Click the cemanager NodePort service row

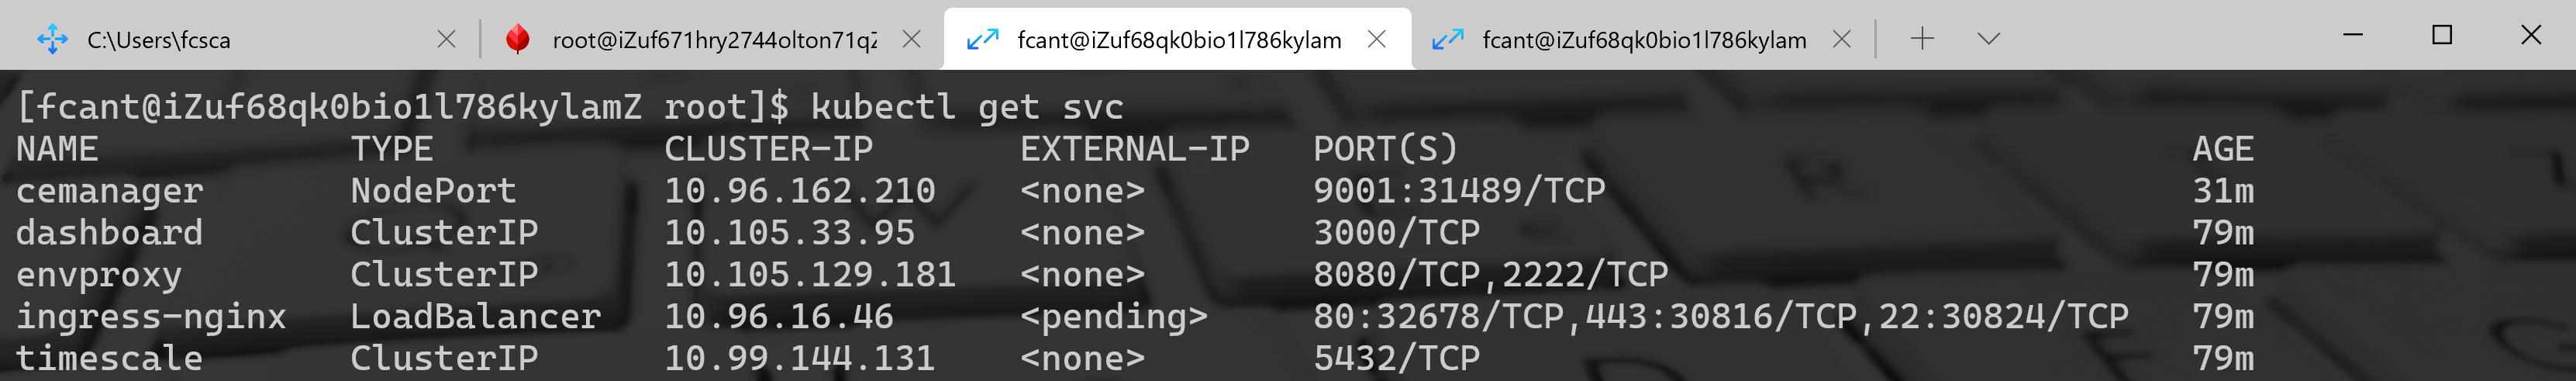click(x=1135, y=190)
